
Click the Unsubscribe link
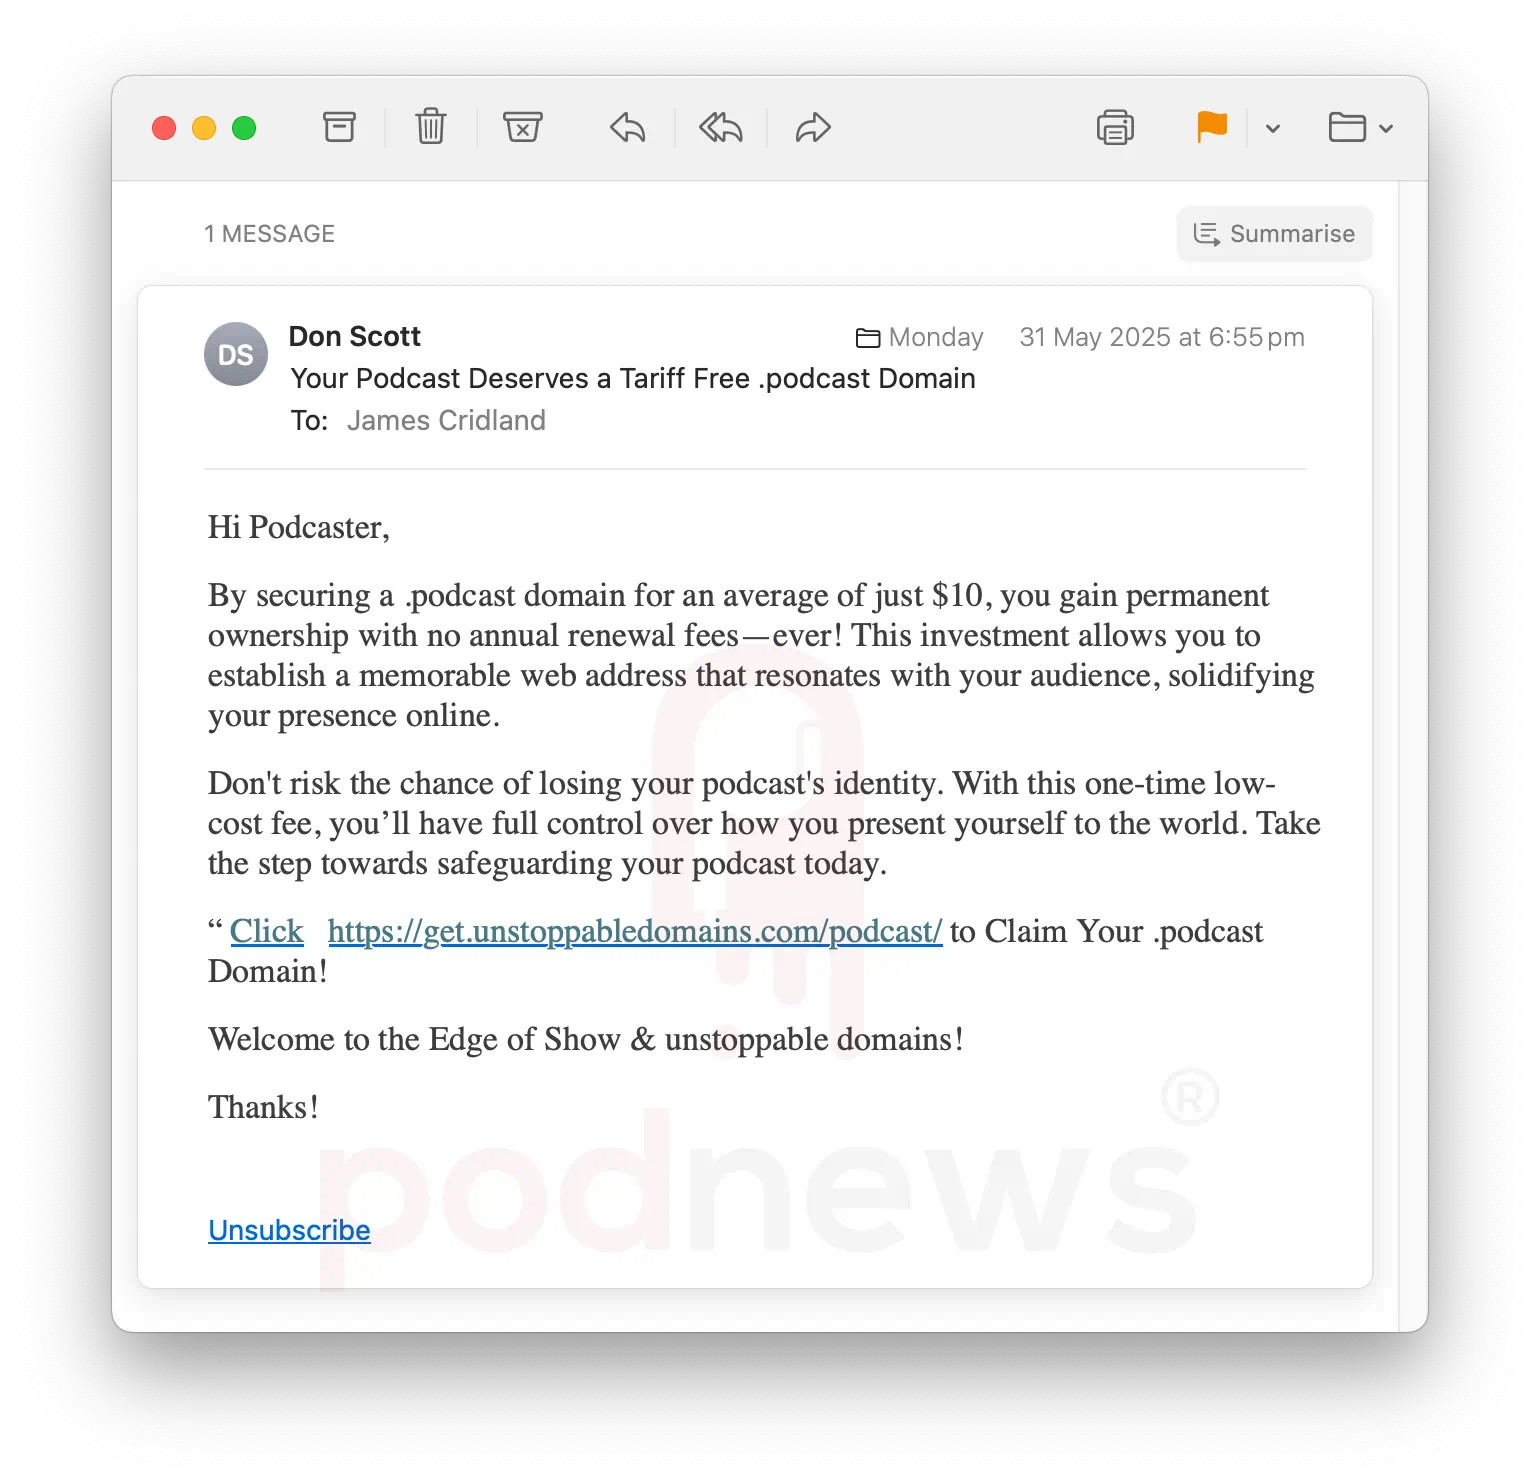click(x=289, y=1230)
